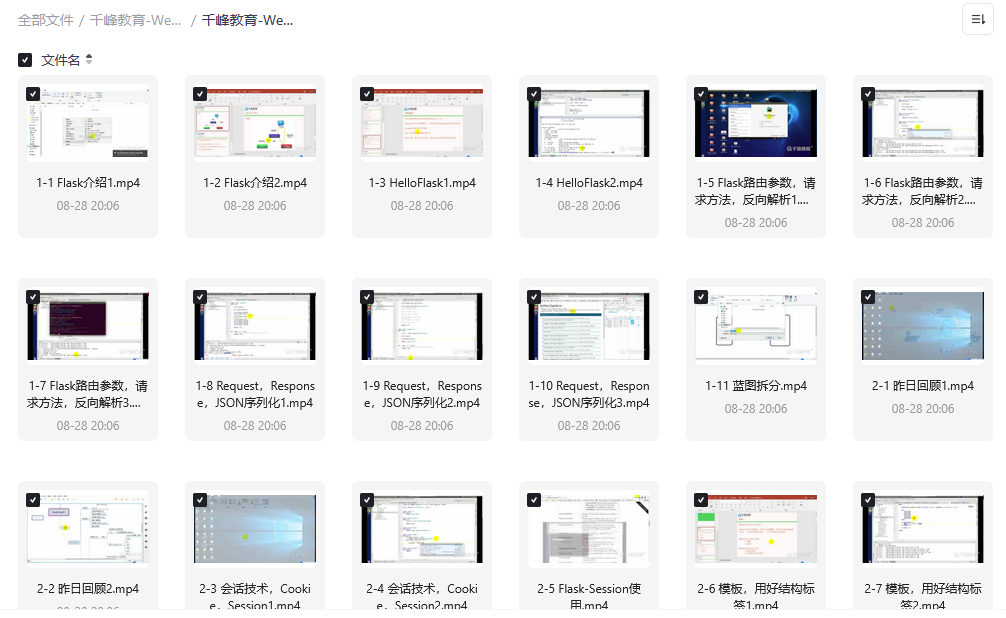
Task: Open the 1-3 HelloFlask1.mp4 video thumbnail
Action: point(422,123)
